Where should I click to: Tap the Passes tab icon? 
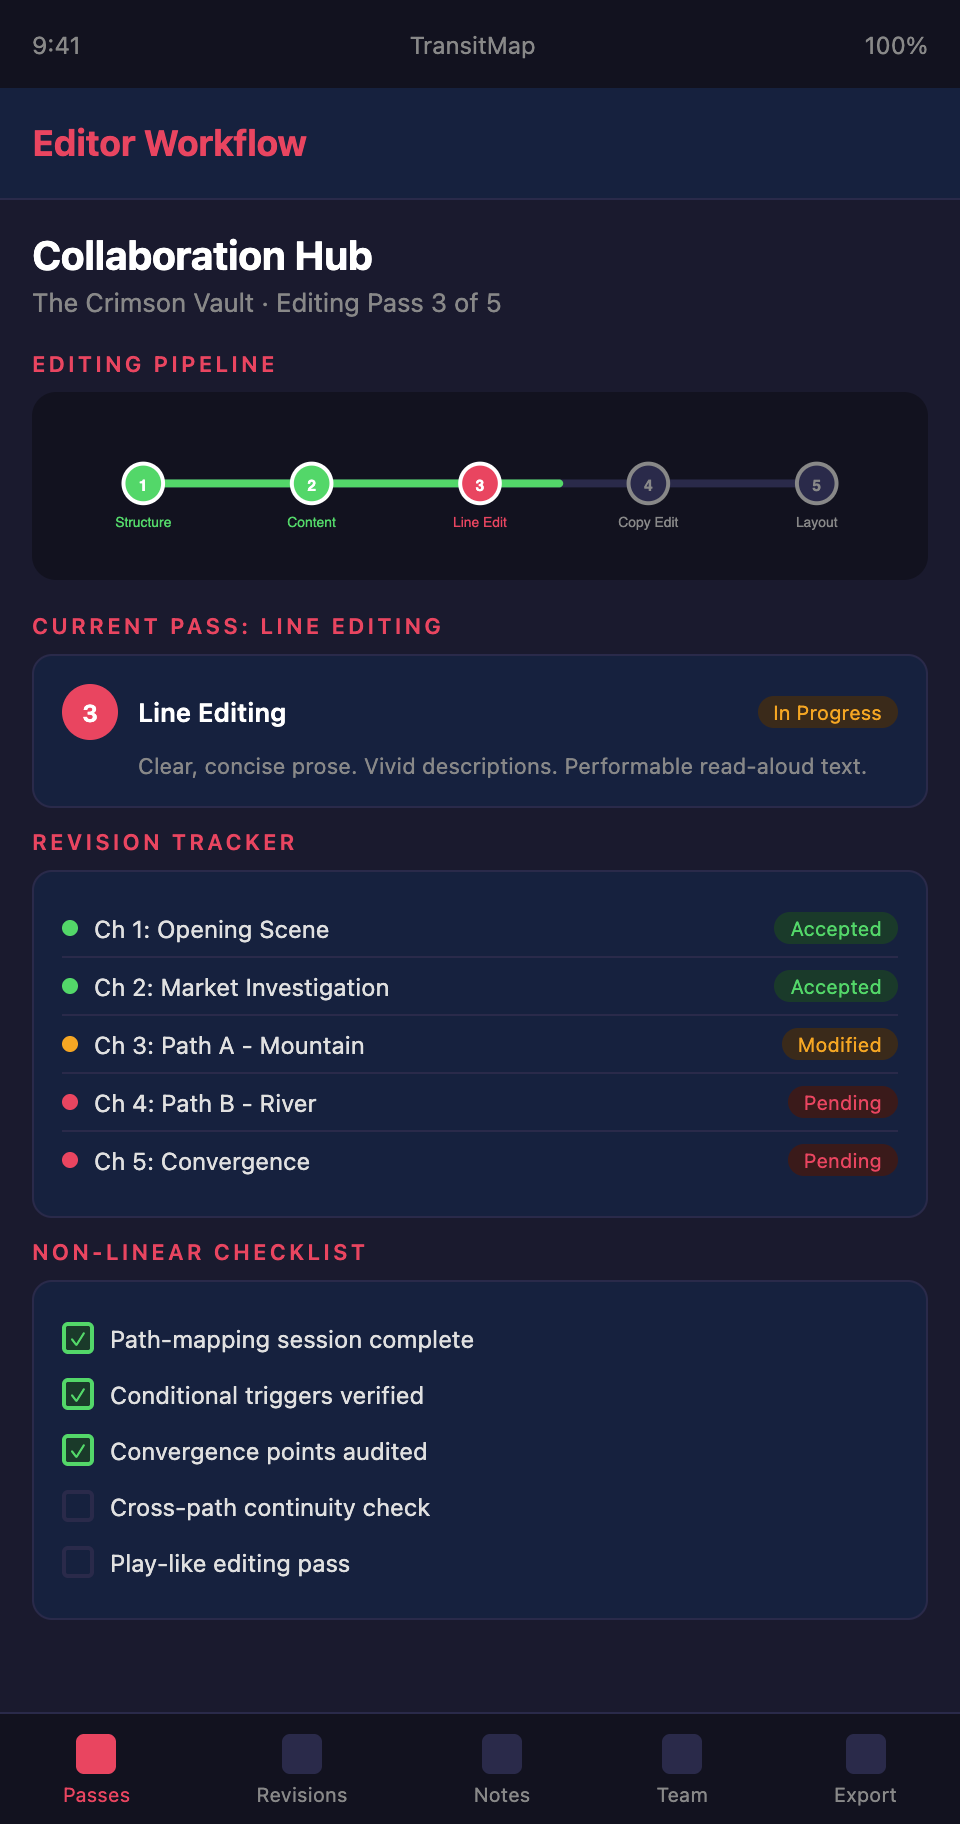coord(96,1754)
